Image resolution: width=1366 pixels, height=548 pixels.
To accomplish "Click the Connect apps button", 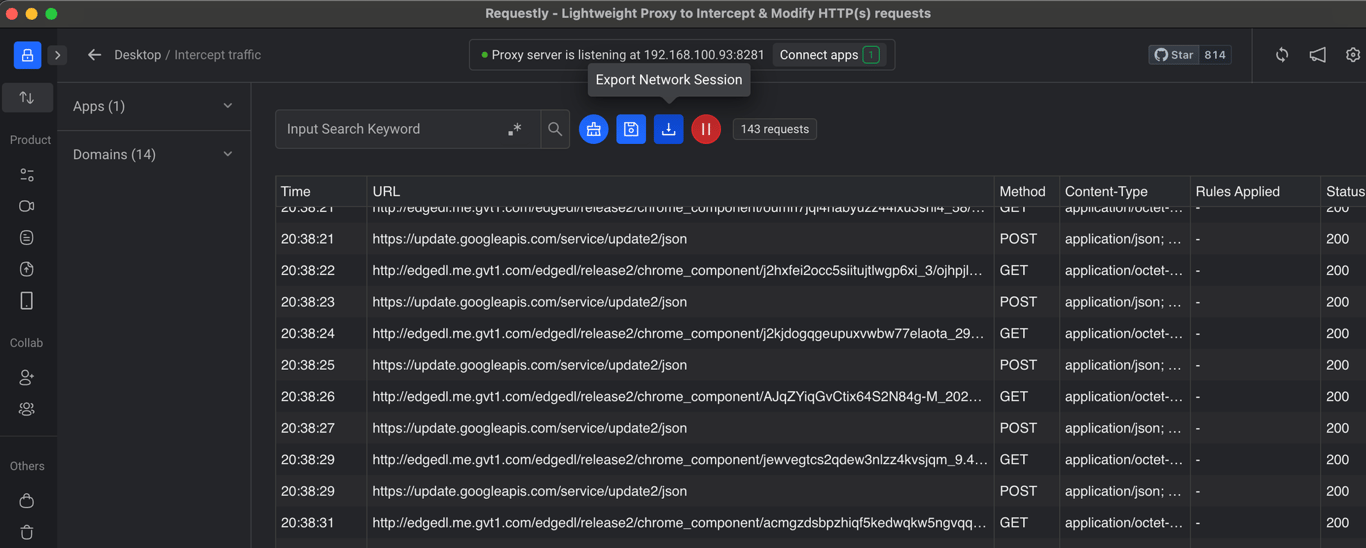I will [830, 55].
